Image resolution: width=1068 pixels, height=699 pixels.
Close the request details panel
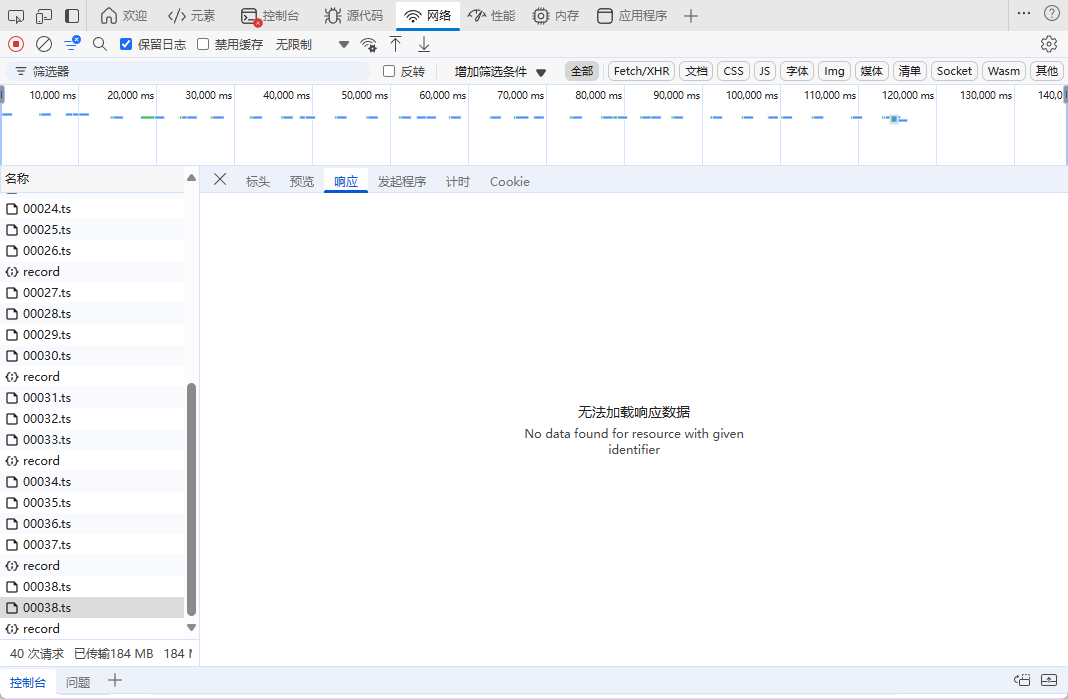[x=219, y=179]
